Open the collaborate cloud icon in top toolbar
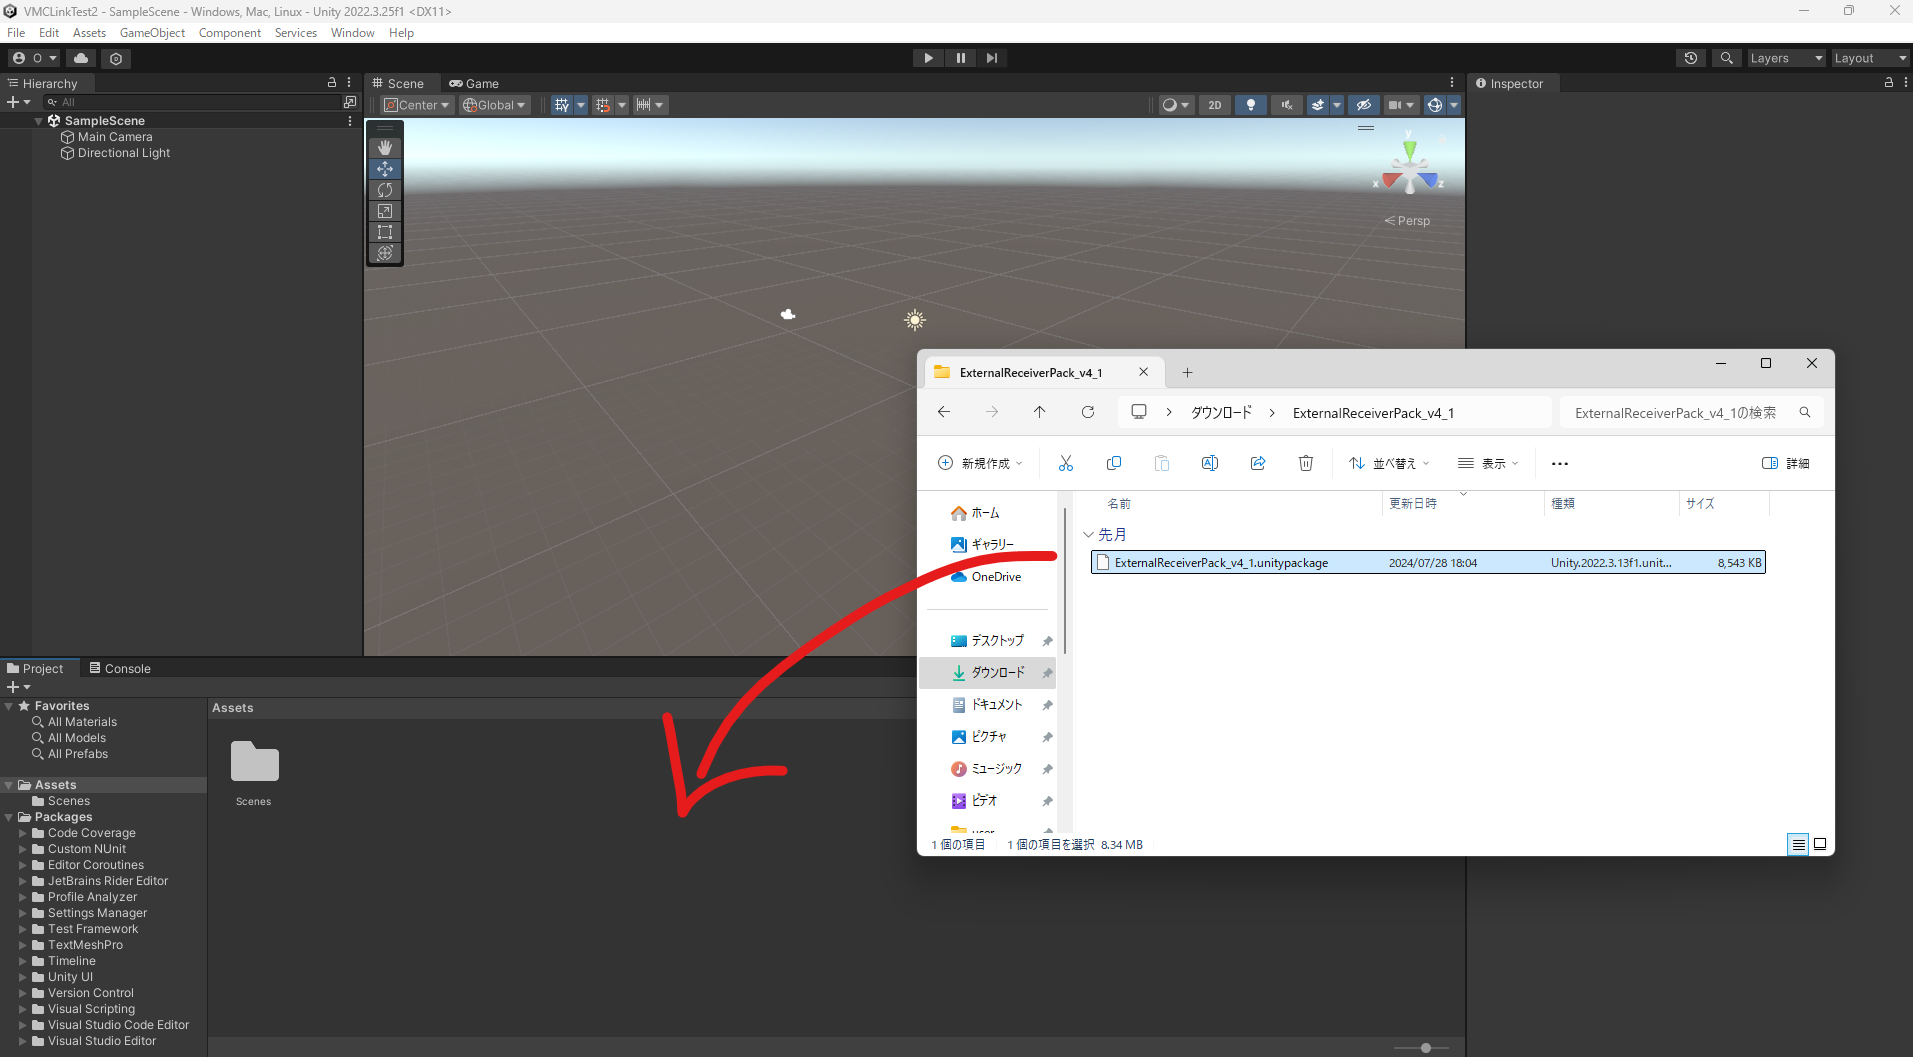Screen dimensions: 1913x1057 click(80, 58)
